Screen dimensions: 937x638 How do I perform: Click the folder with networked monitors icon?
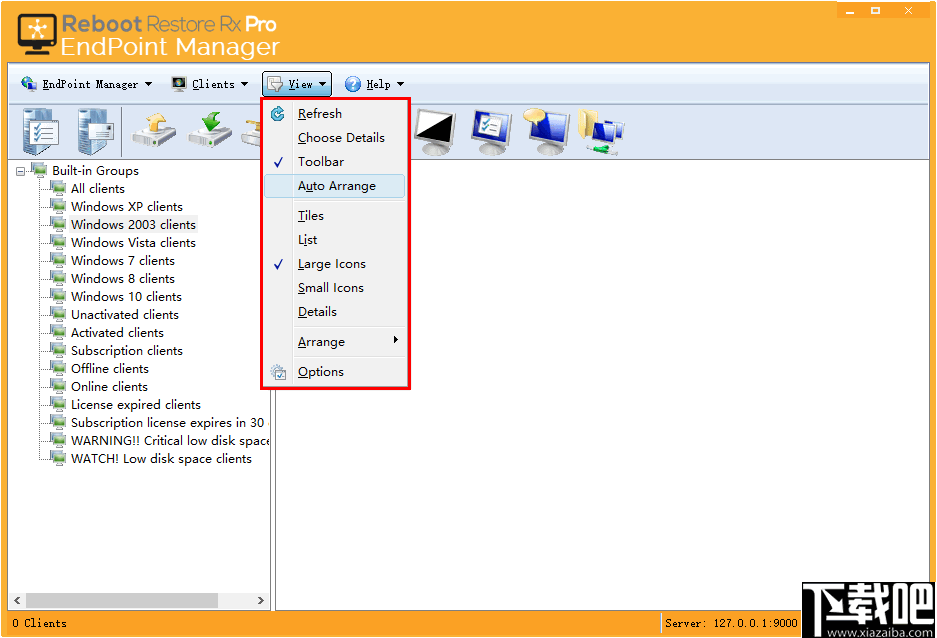(601, 132)
